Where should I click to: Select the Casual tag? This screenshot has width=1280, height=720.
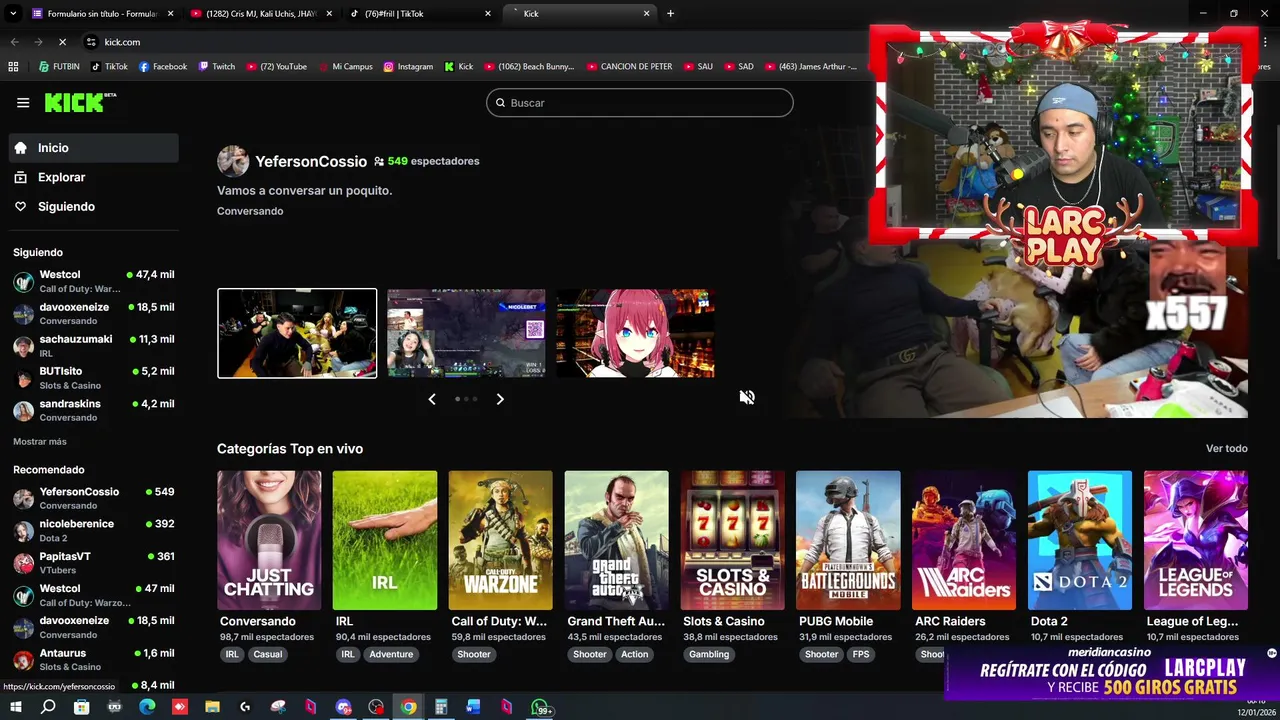click(x=267, y=654)
